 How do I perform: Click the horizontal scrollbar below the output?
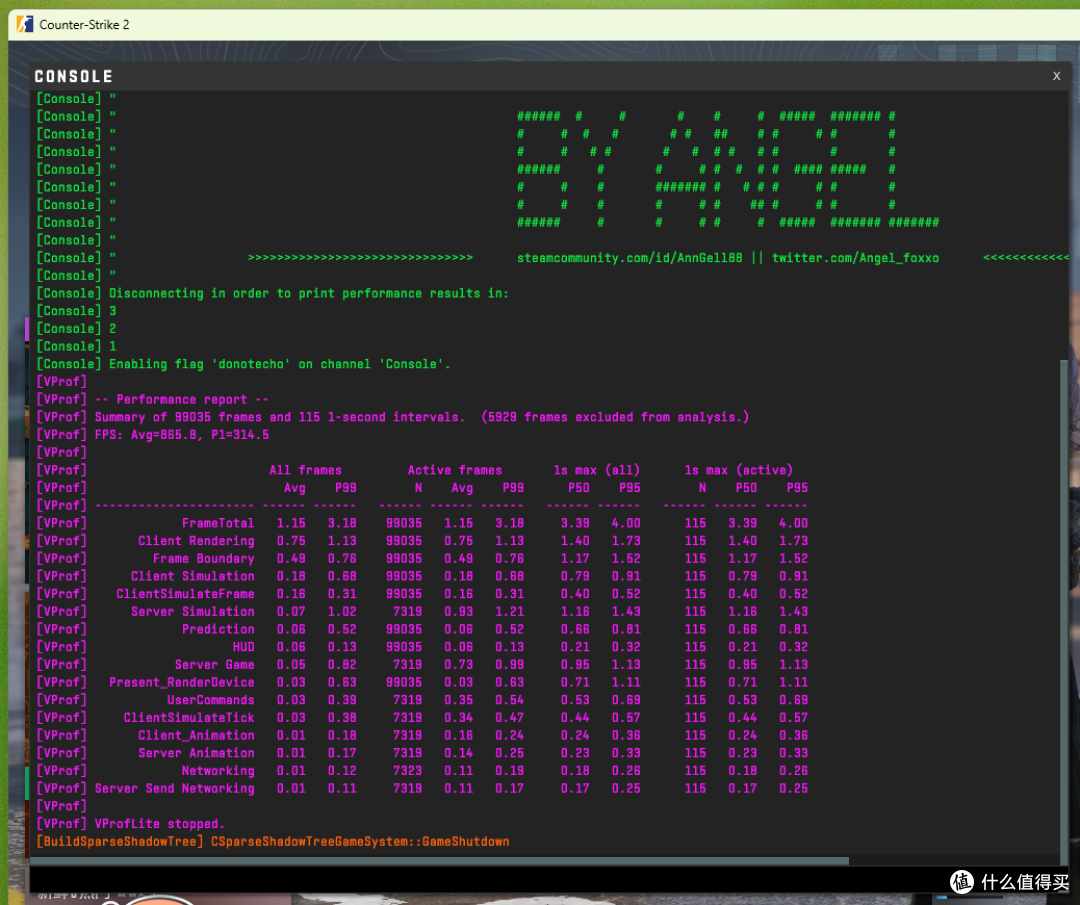(440, 860)
